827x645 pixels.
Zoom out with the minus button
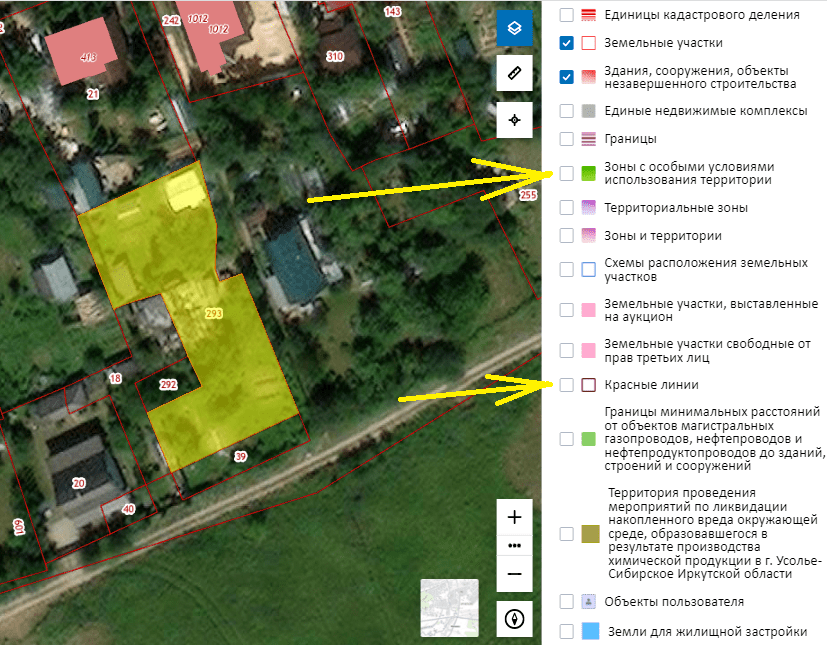515,574
